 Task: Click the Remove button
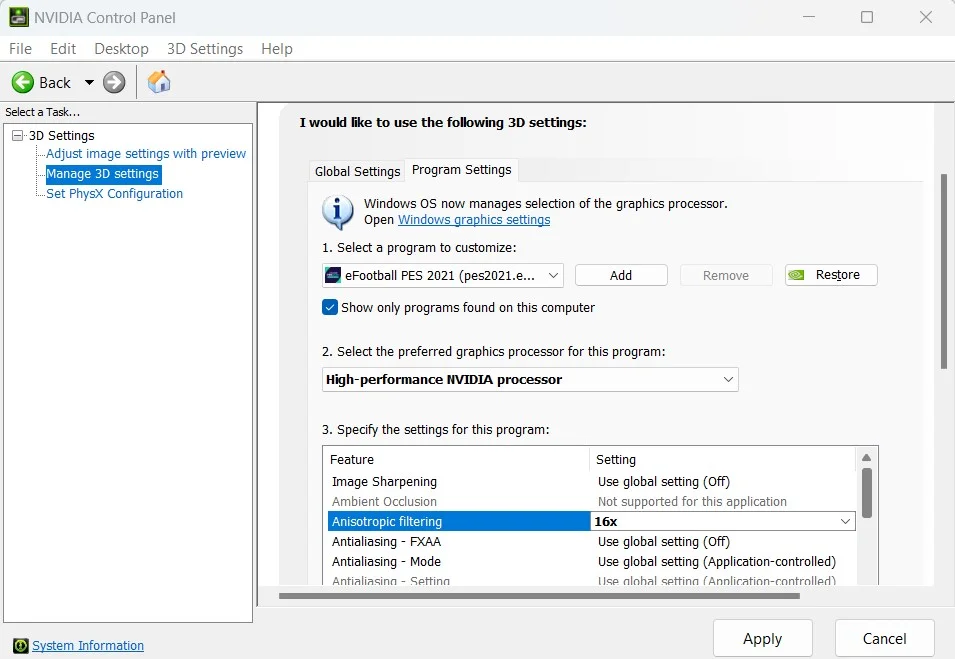(x=726, y=275)
